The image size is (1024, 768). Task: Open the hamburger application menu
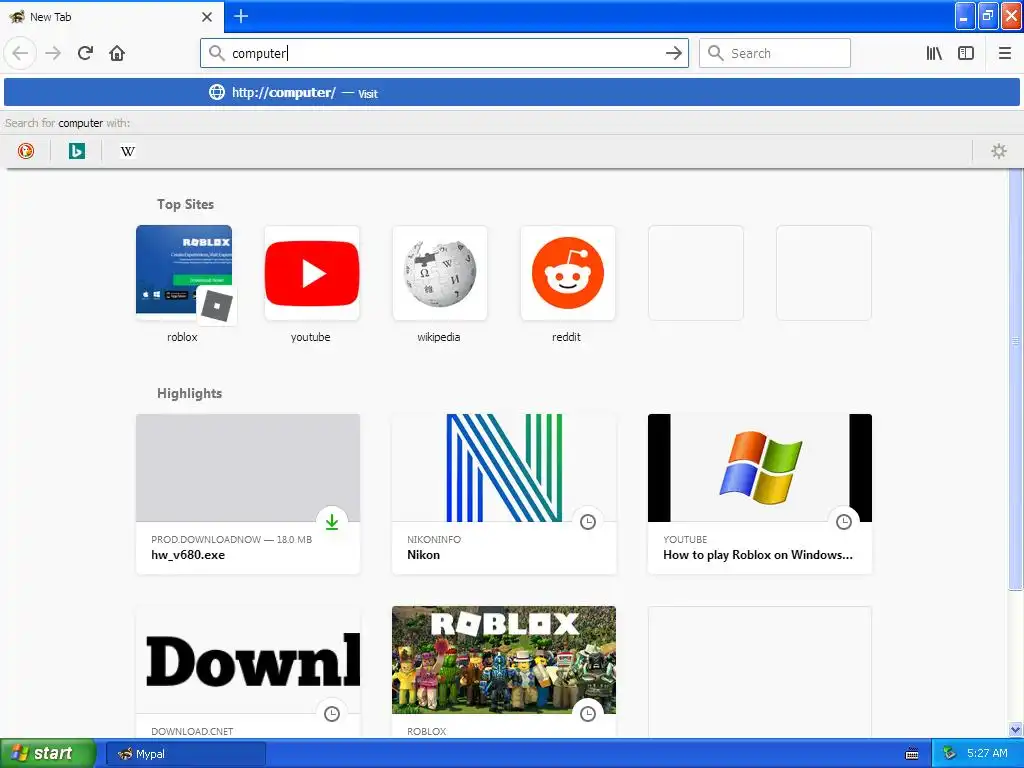coord(1005,53)
